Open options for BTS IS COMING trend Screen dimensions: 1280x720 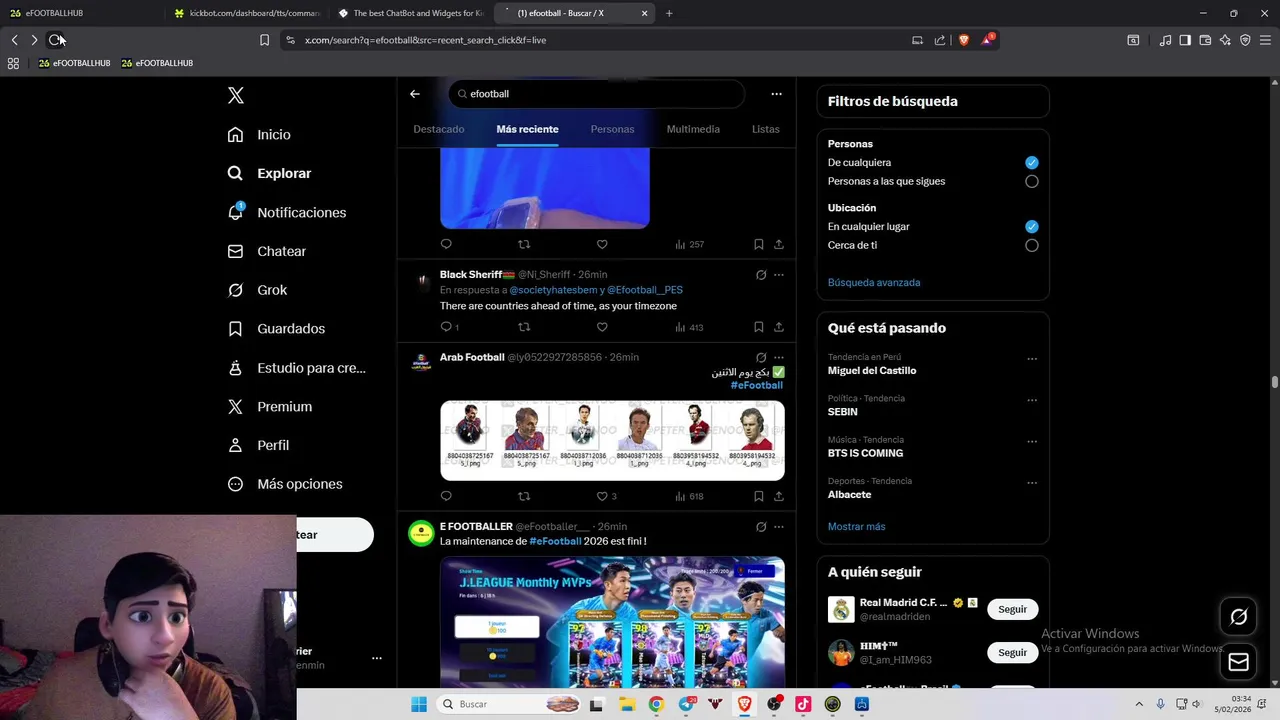pos(1031,441)
